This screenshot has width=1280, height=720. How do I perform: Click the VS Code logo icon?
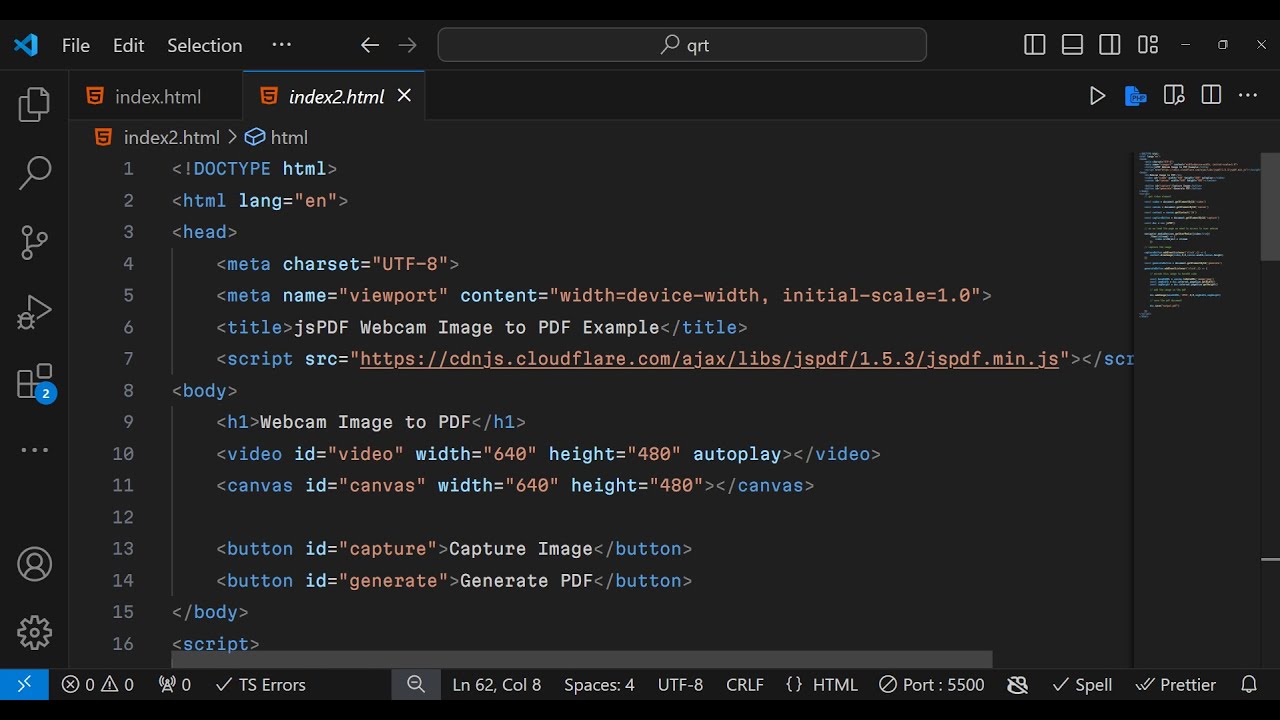(x=26, y=45)
